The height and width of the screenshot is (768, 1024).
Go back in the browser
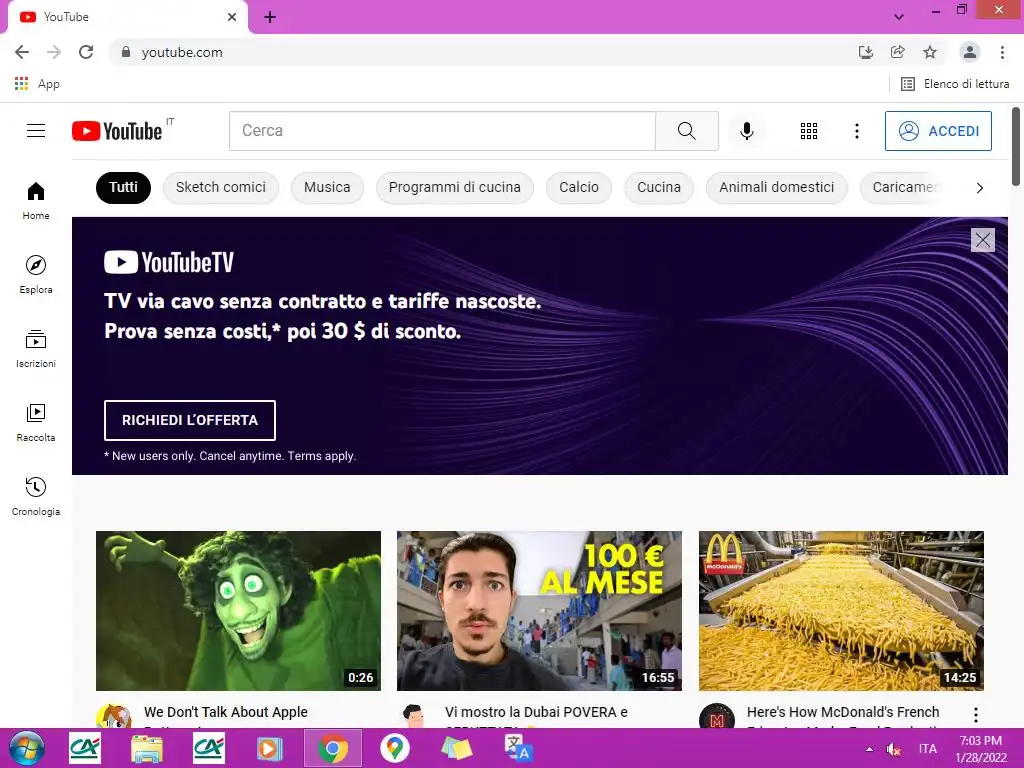pyautogui.click(x=22, y=52)
